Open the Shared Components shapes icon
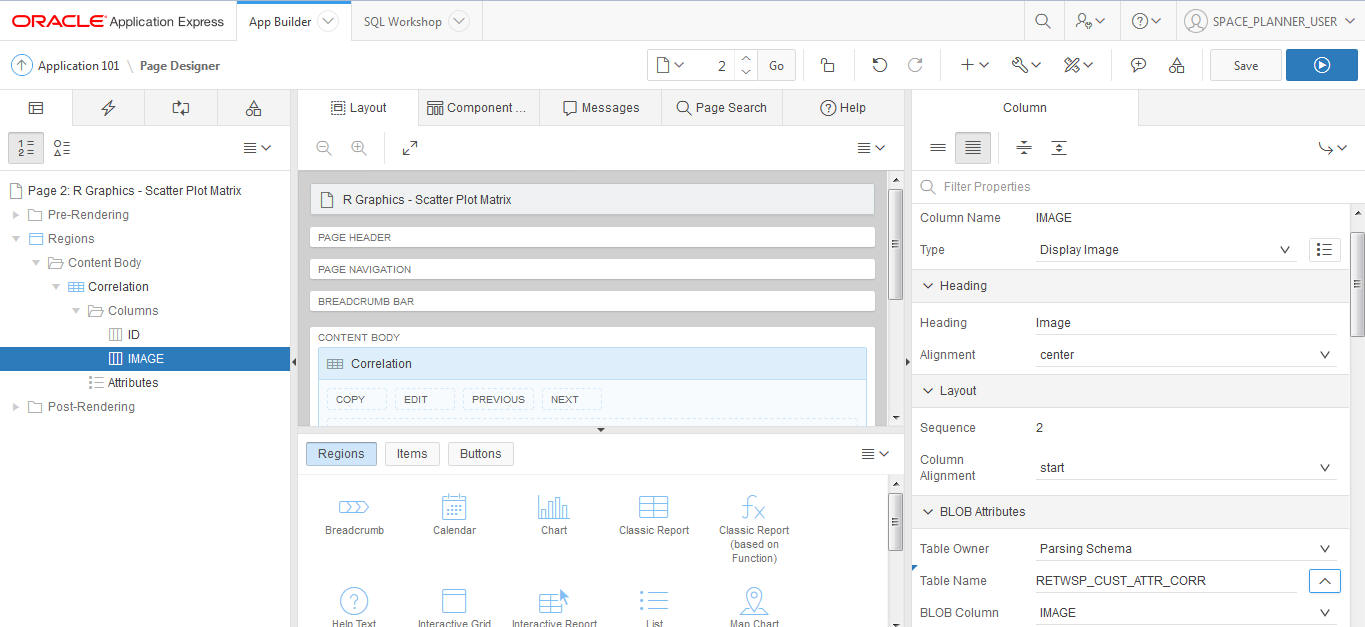The image size is (1365, 627). pos(1177,65)
